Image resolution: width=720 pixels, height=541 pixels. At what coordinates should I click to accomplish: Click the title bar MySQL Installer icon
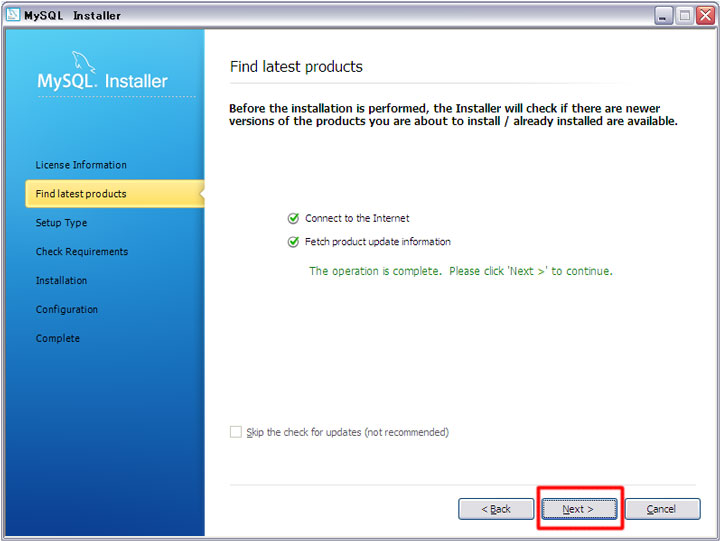(13, 15)
